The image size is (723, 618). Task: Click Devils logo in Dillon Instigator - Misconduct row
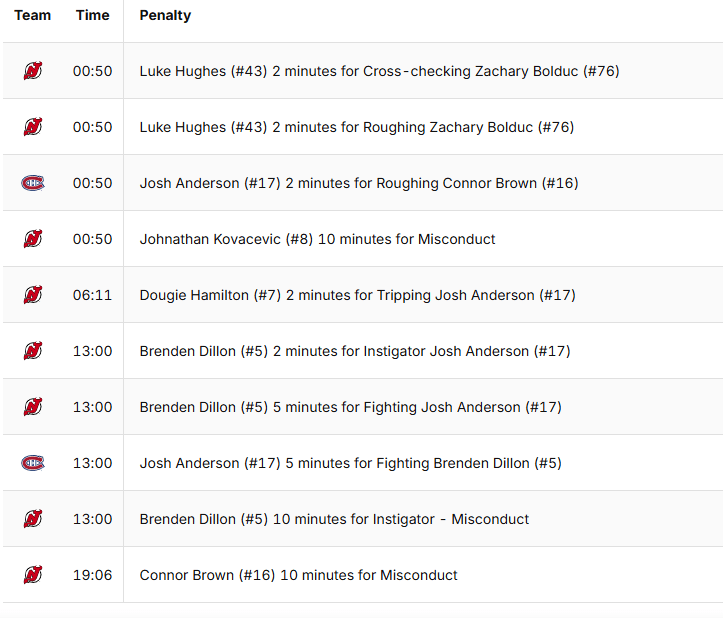tap(33, 519)
